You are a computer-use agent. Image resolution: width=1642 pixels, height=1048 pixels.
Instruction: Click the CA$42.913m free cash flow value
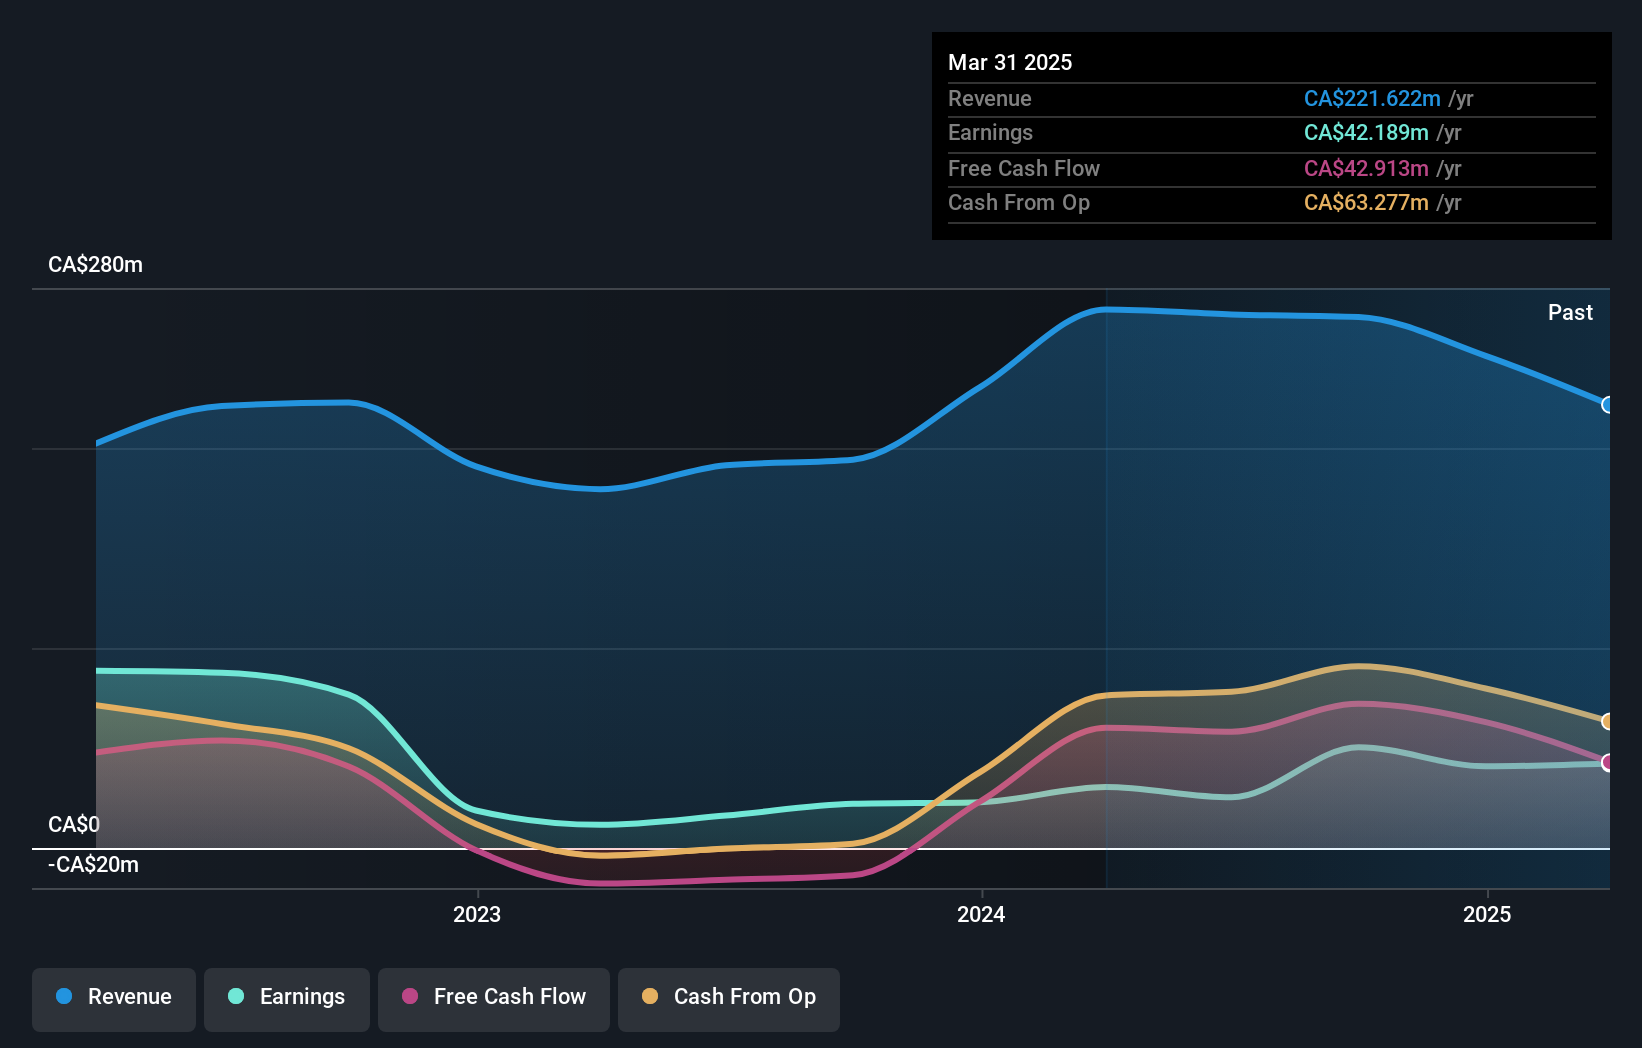1366,168
